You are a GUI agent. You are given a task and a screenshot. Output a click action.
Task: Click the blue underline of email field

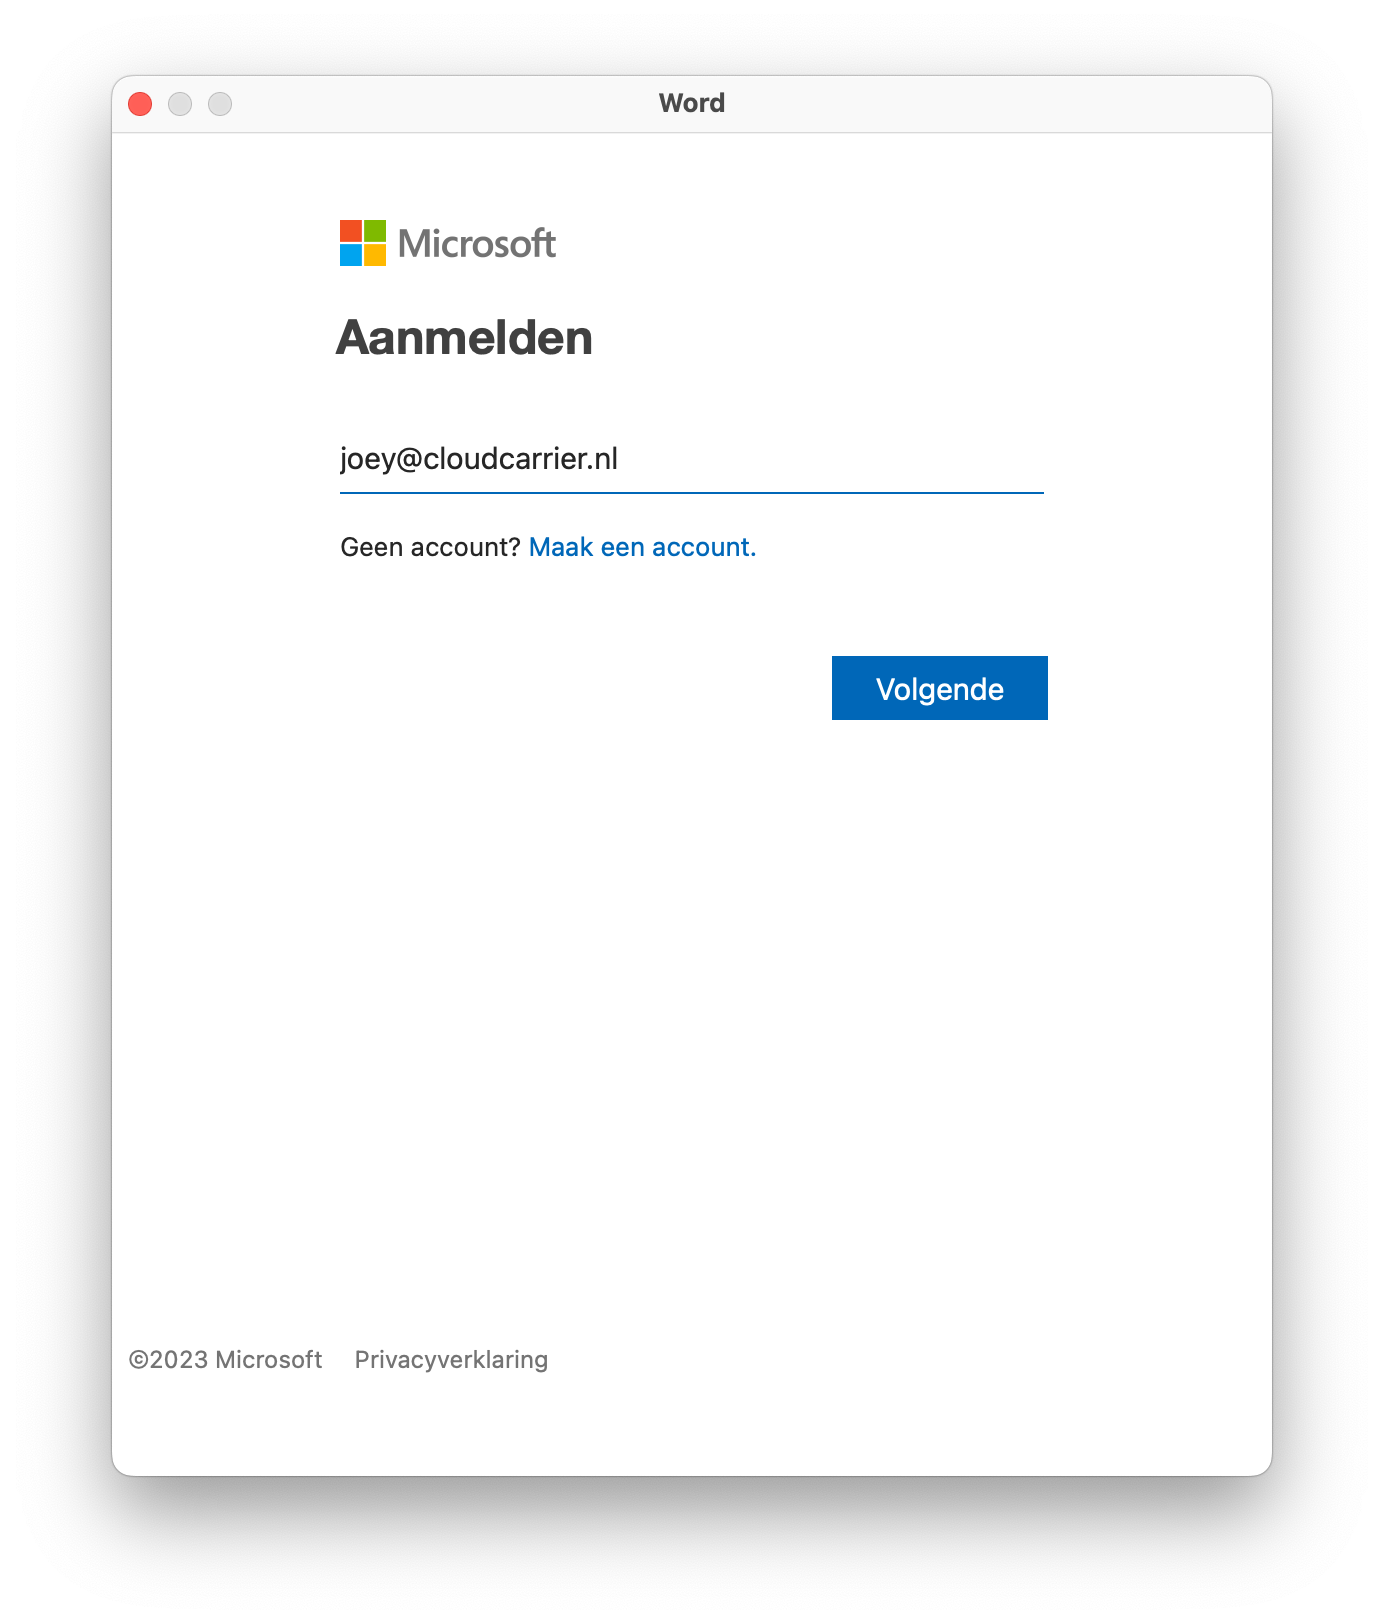691,493
